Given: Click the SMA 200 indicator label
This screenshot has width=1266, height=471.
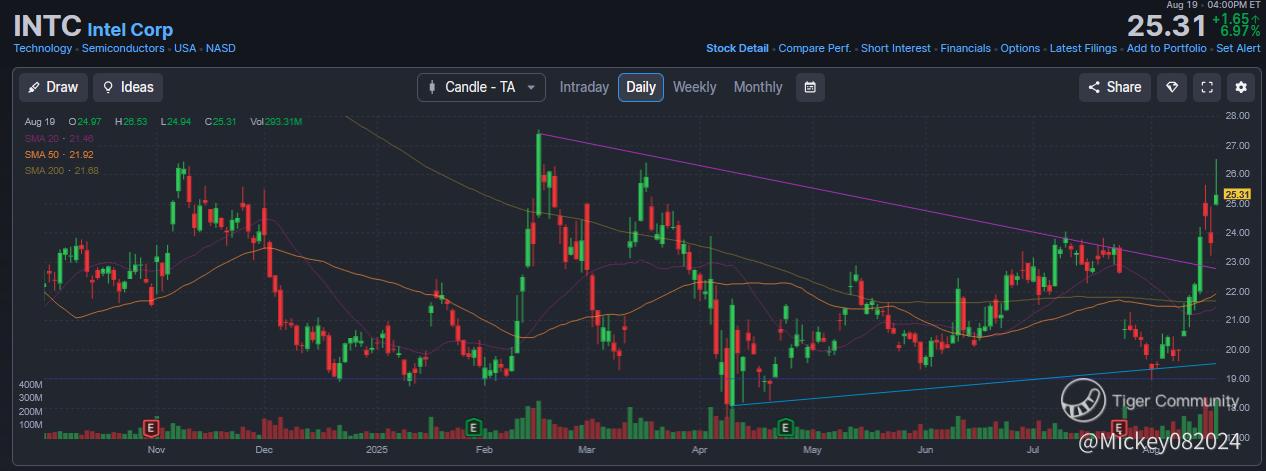Looking at the screenshot, I should pos(61,171).
